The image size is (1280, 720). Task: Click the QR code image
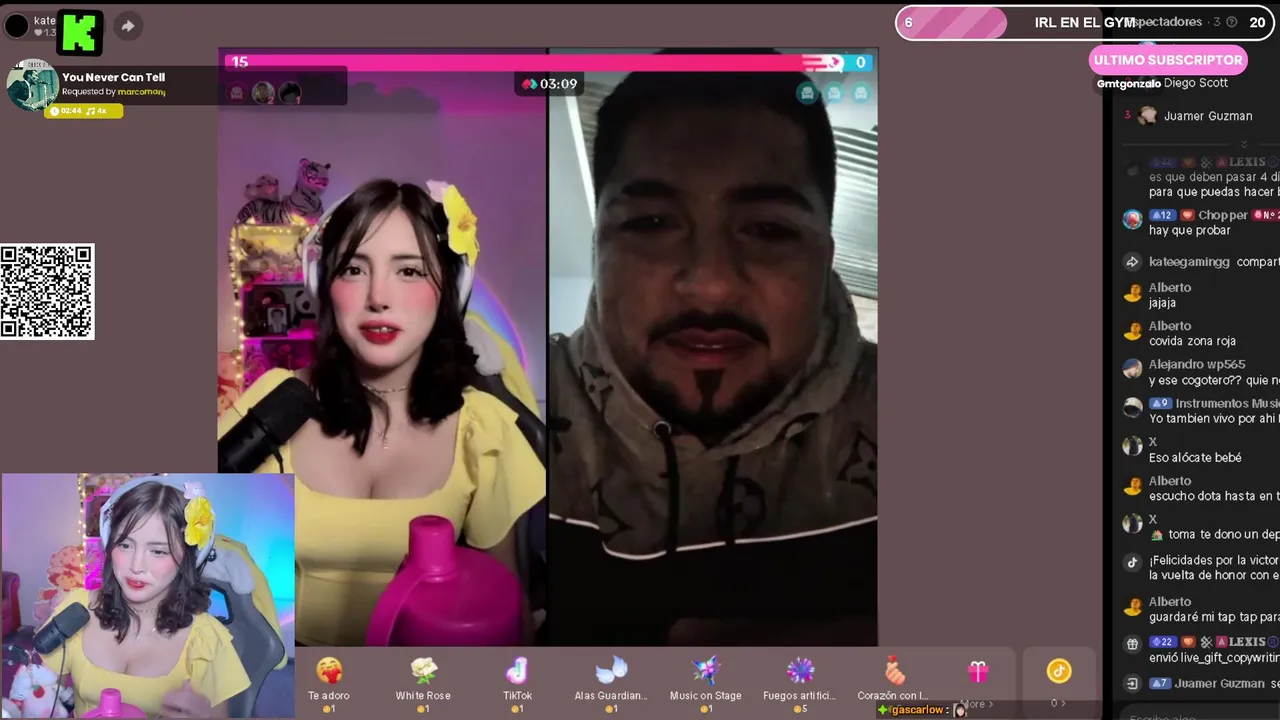tap(47, 292)
